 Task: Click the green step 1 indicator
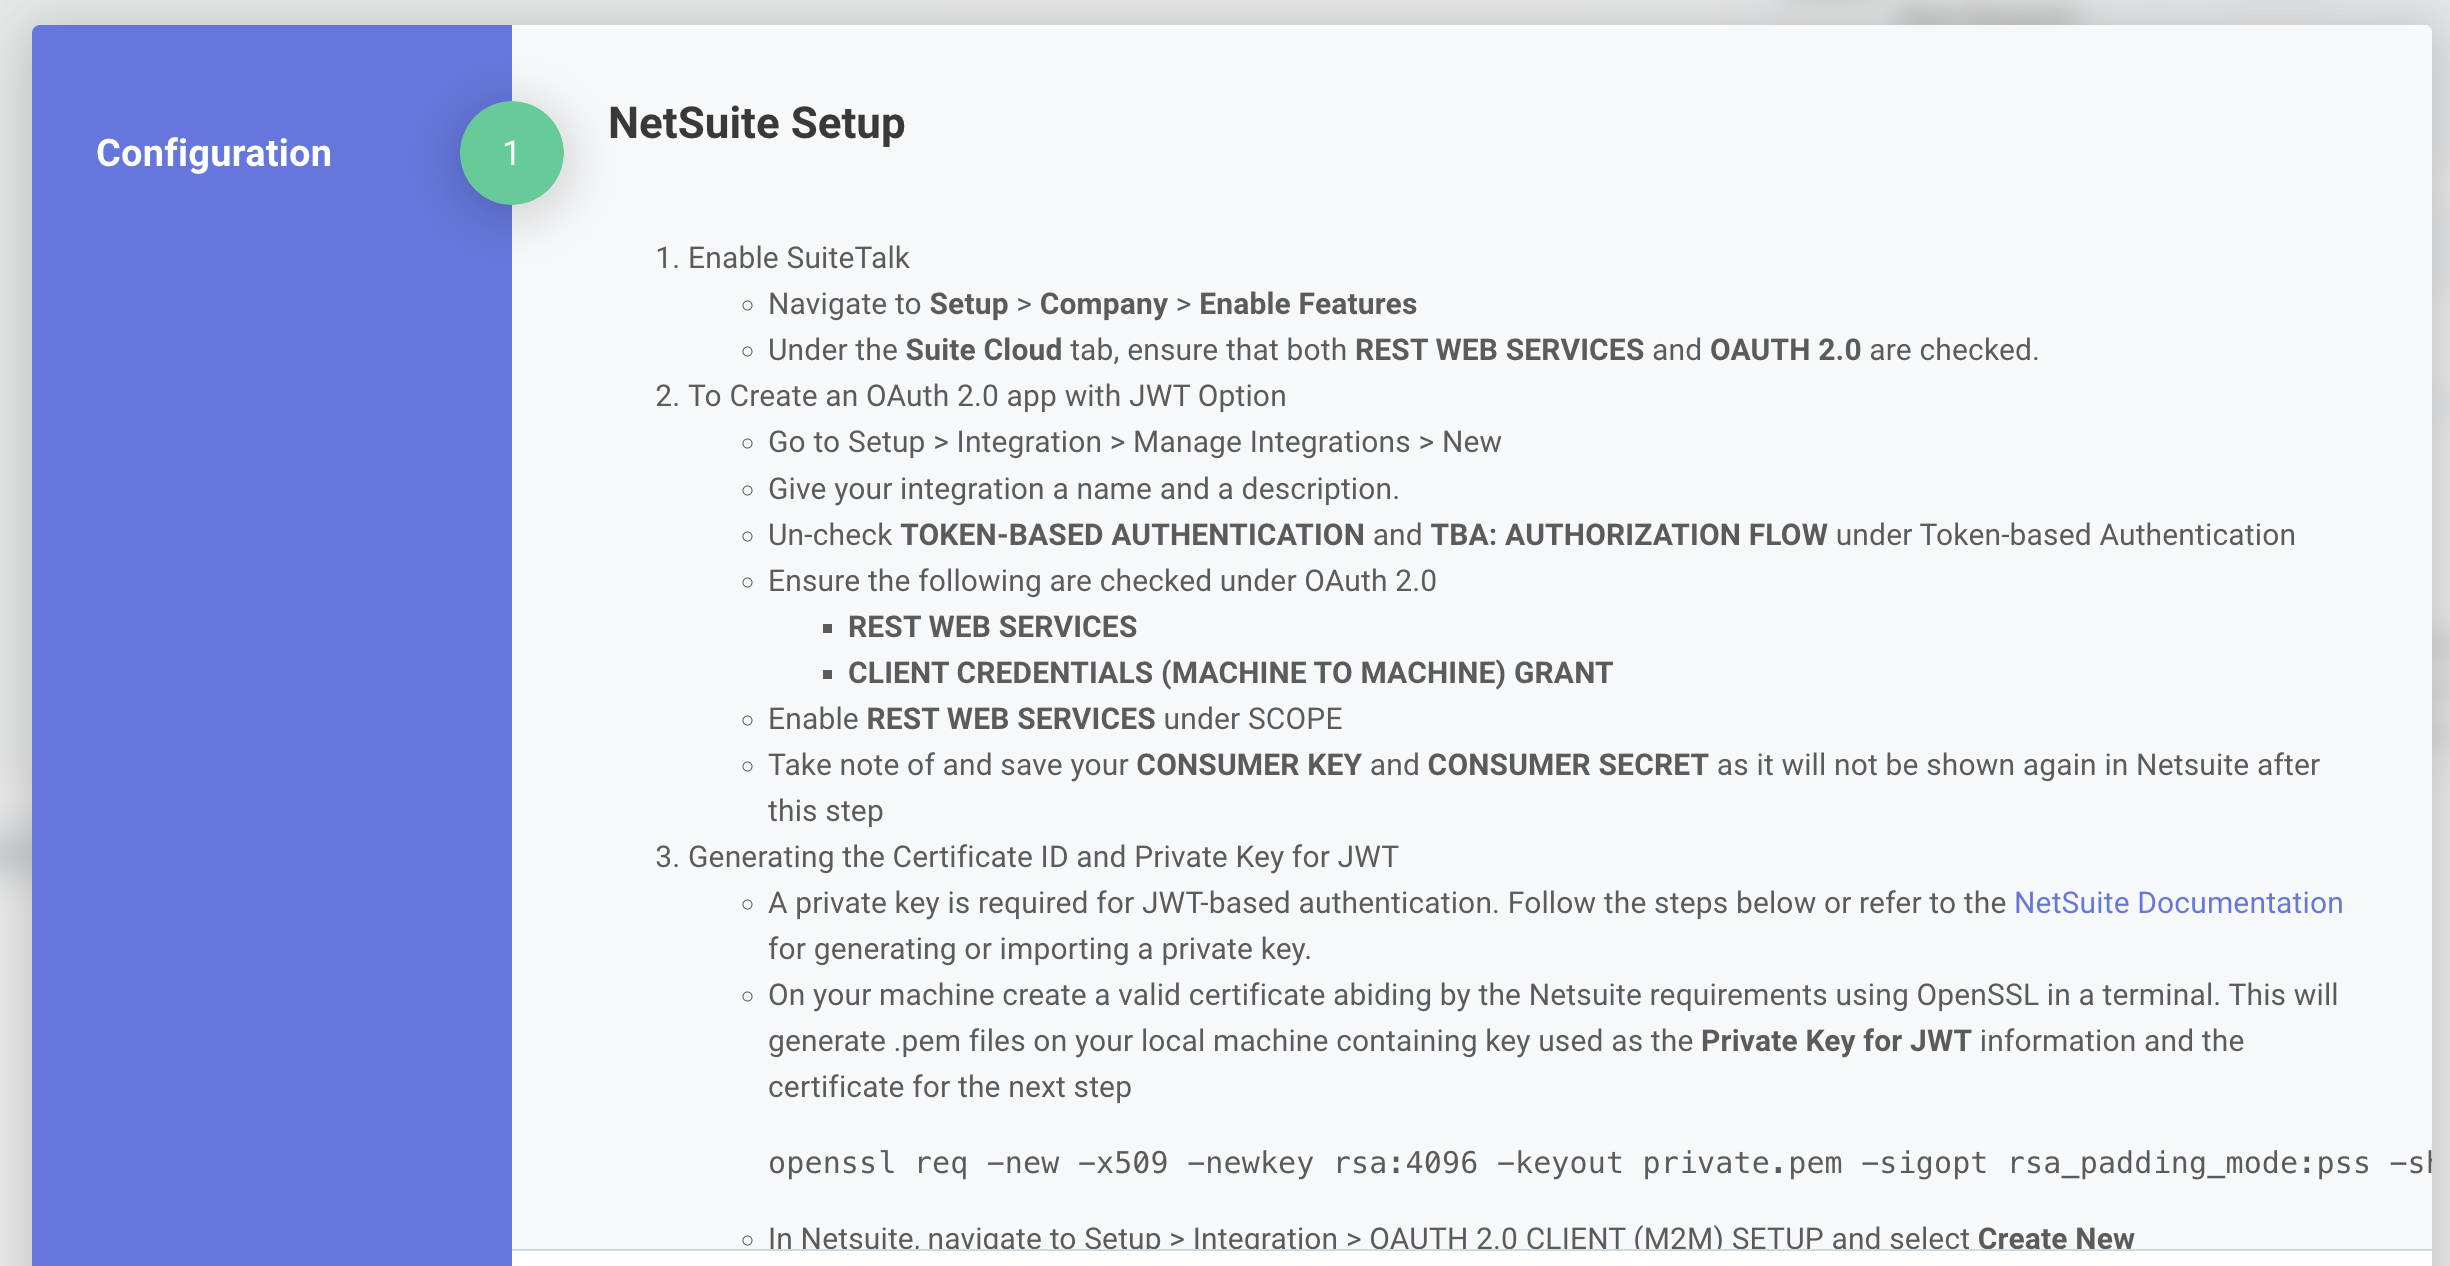coord(511,151)
